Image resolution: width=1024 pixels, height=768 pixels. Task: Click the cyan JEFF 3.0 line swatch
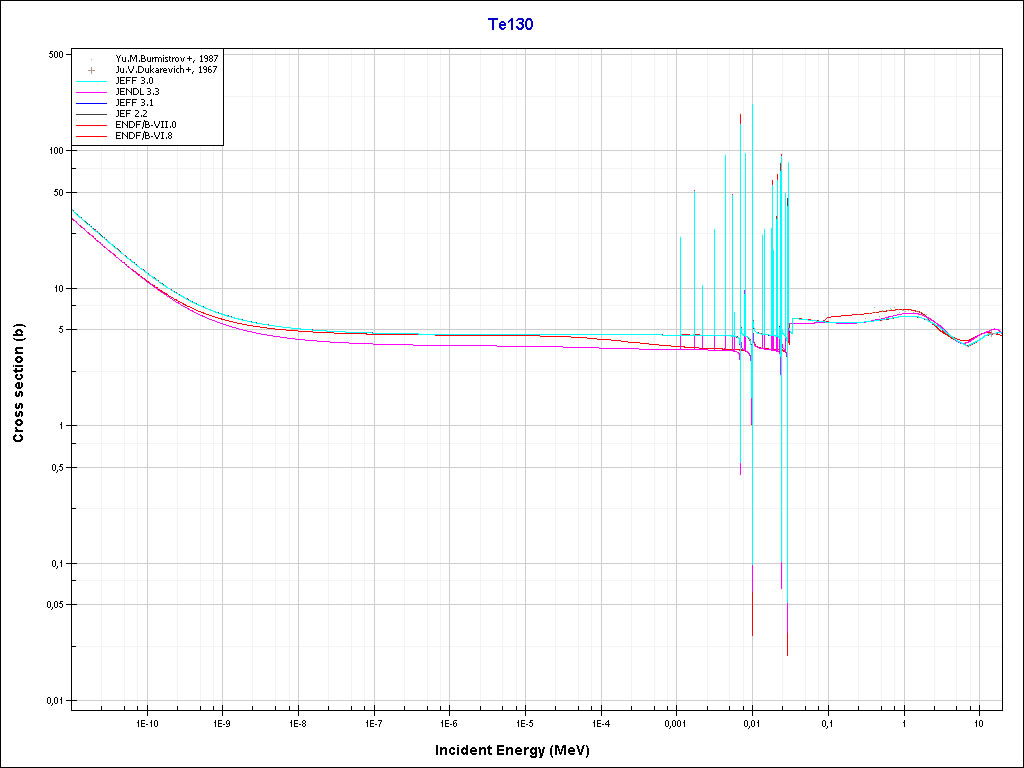tap(91, 81)
